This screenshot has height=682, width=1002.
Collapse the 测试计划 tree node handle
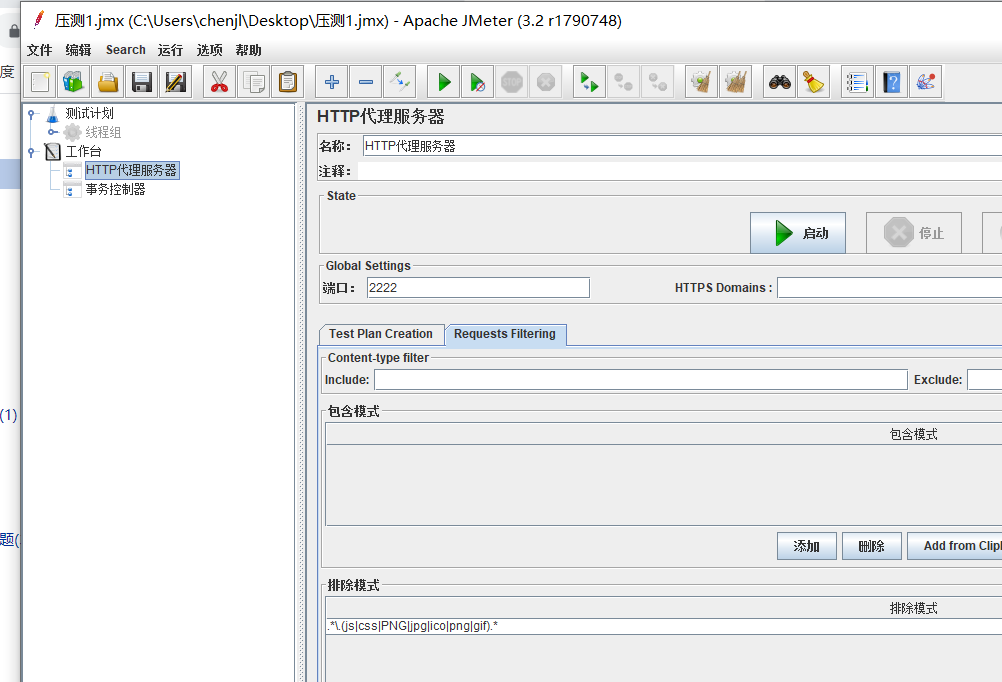[x=31, y=114]
